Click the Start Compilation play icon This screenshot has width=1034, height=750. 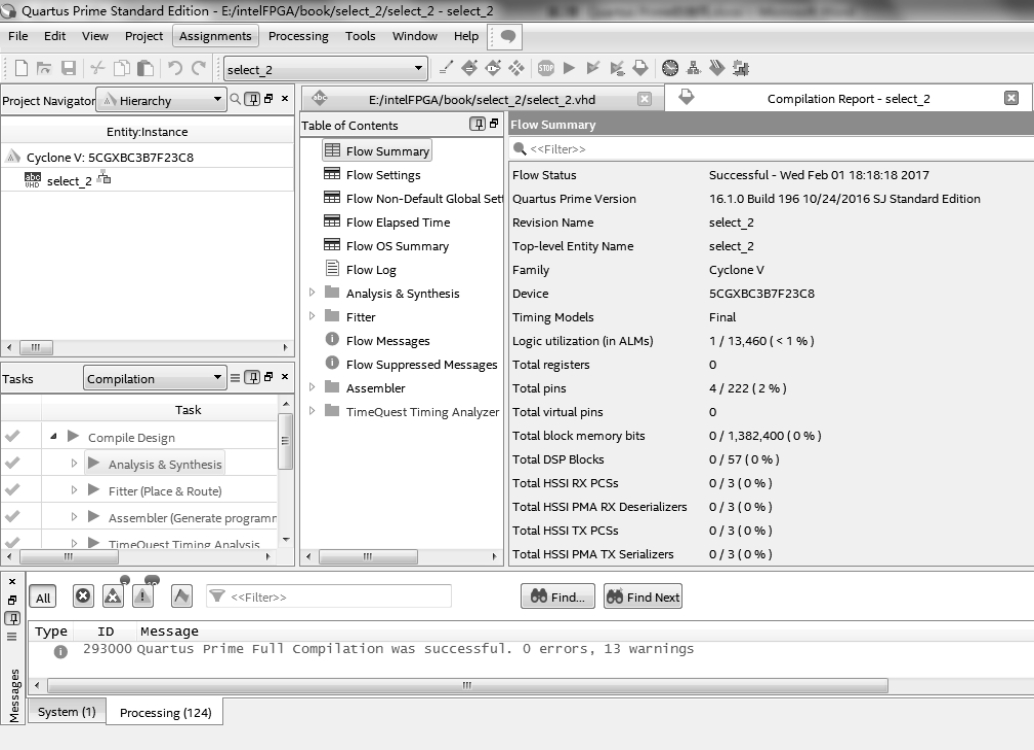coord(569,67)
